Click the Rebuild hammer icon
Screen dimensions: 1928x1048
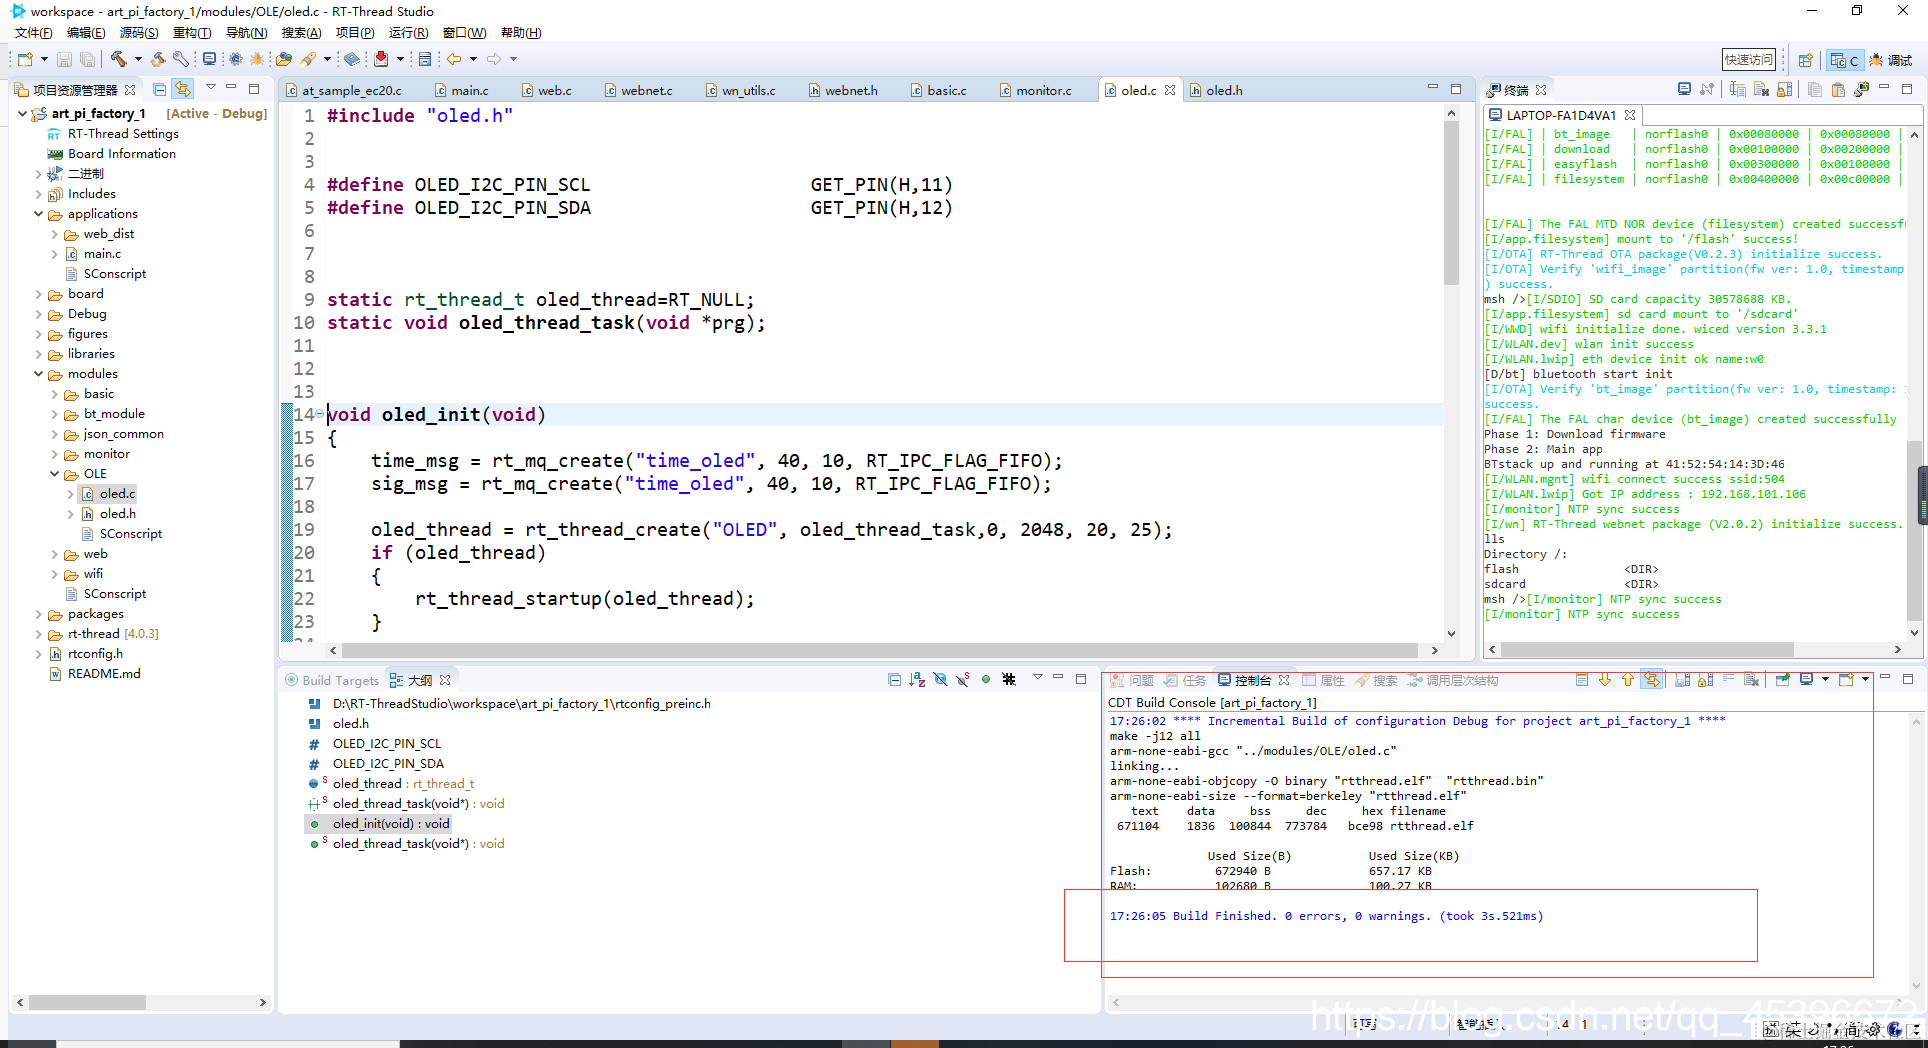click(x=158, y=60)
